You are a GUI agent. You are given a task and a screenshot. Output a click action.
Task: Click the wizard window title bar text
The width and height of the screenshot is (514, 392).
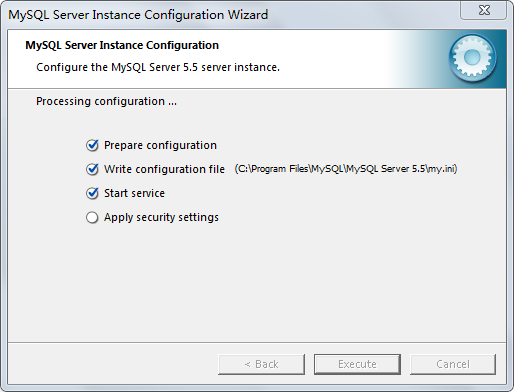138,15
